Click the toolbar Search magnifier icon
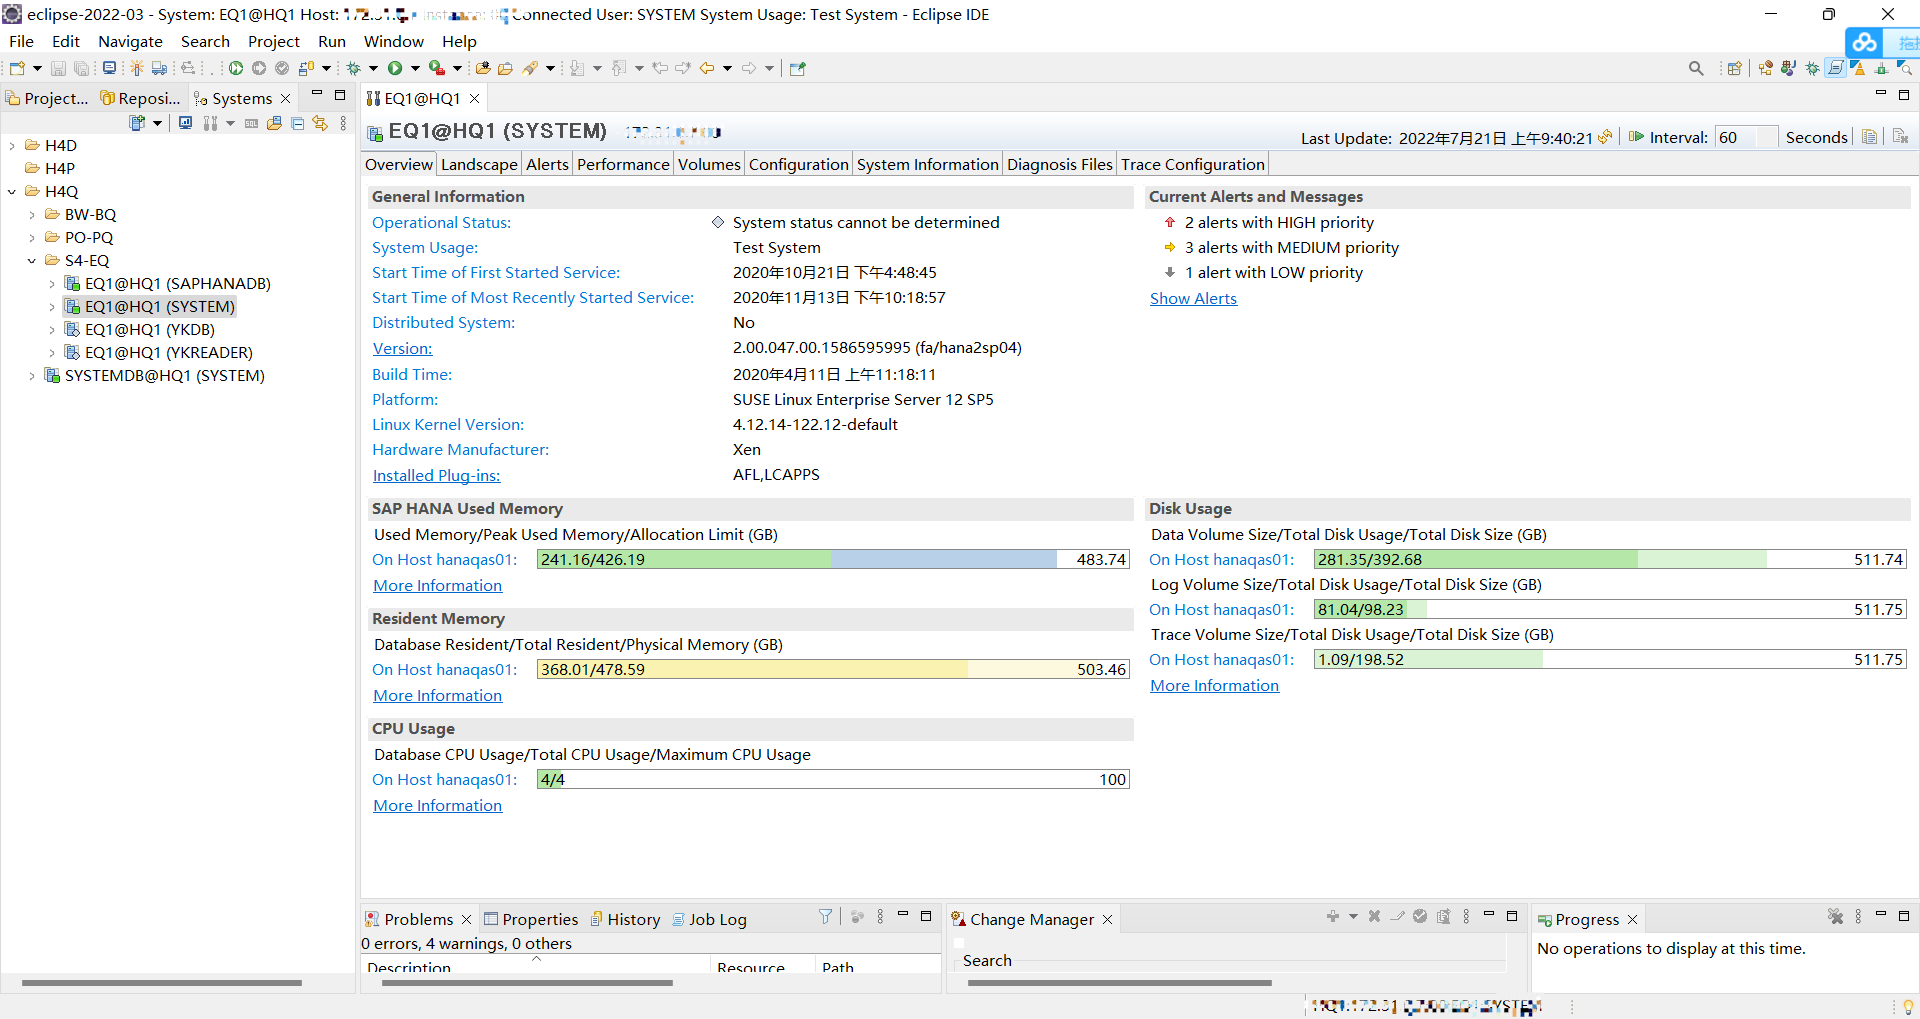This screenshot has width=1920, height=1019. pyautogui.click(x=1696, y=68)
